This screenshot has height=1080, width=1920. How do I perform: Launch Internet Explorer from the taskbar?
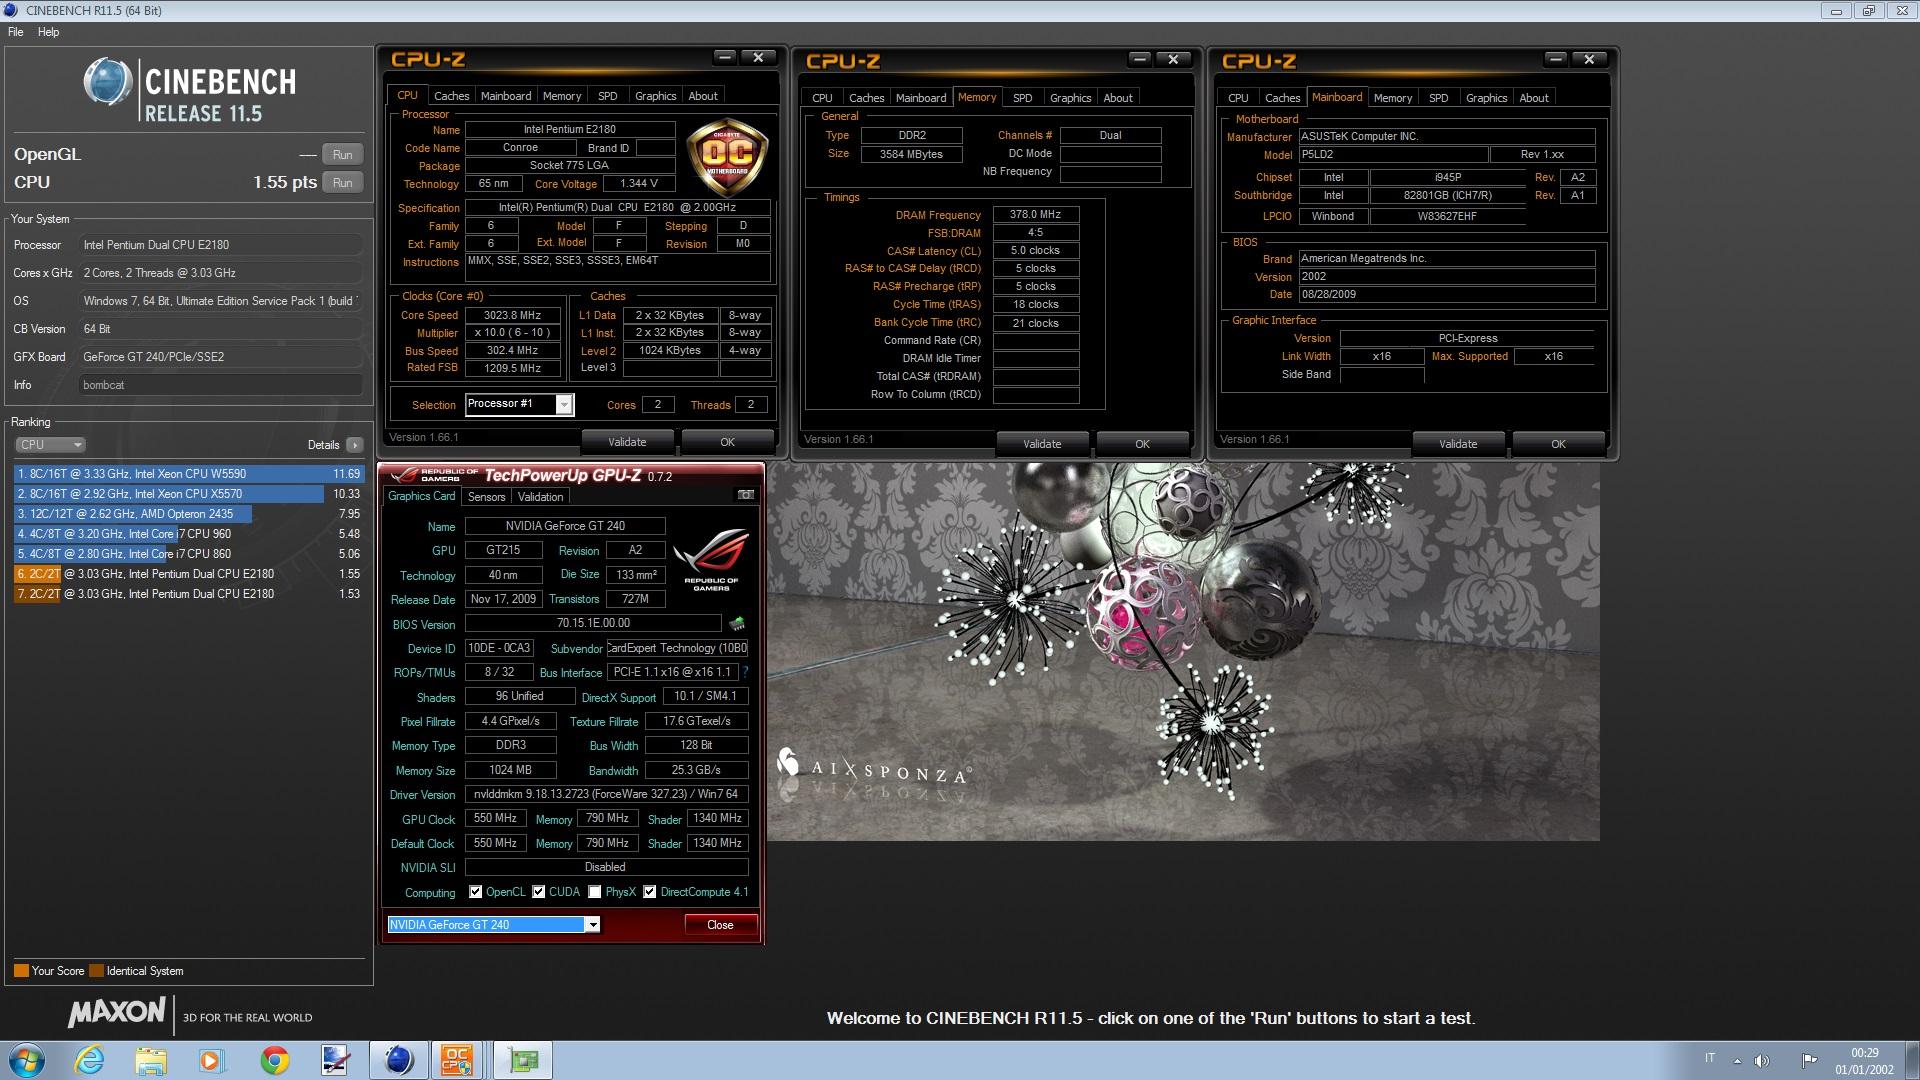pos(89,1060)
